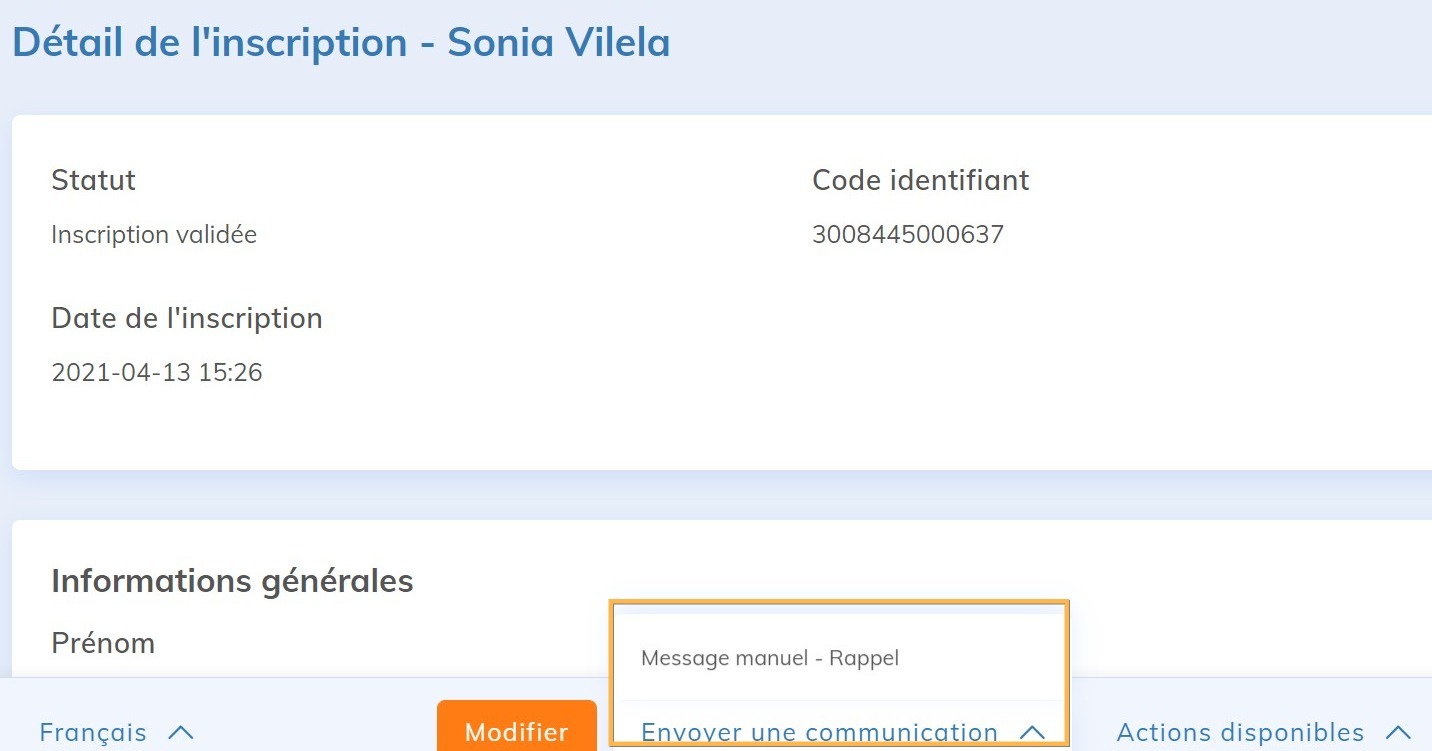
Task: Open the 'Français' language selector
Action: click(92, 732)
